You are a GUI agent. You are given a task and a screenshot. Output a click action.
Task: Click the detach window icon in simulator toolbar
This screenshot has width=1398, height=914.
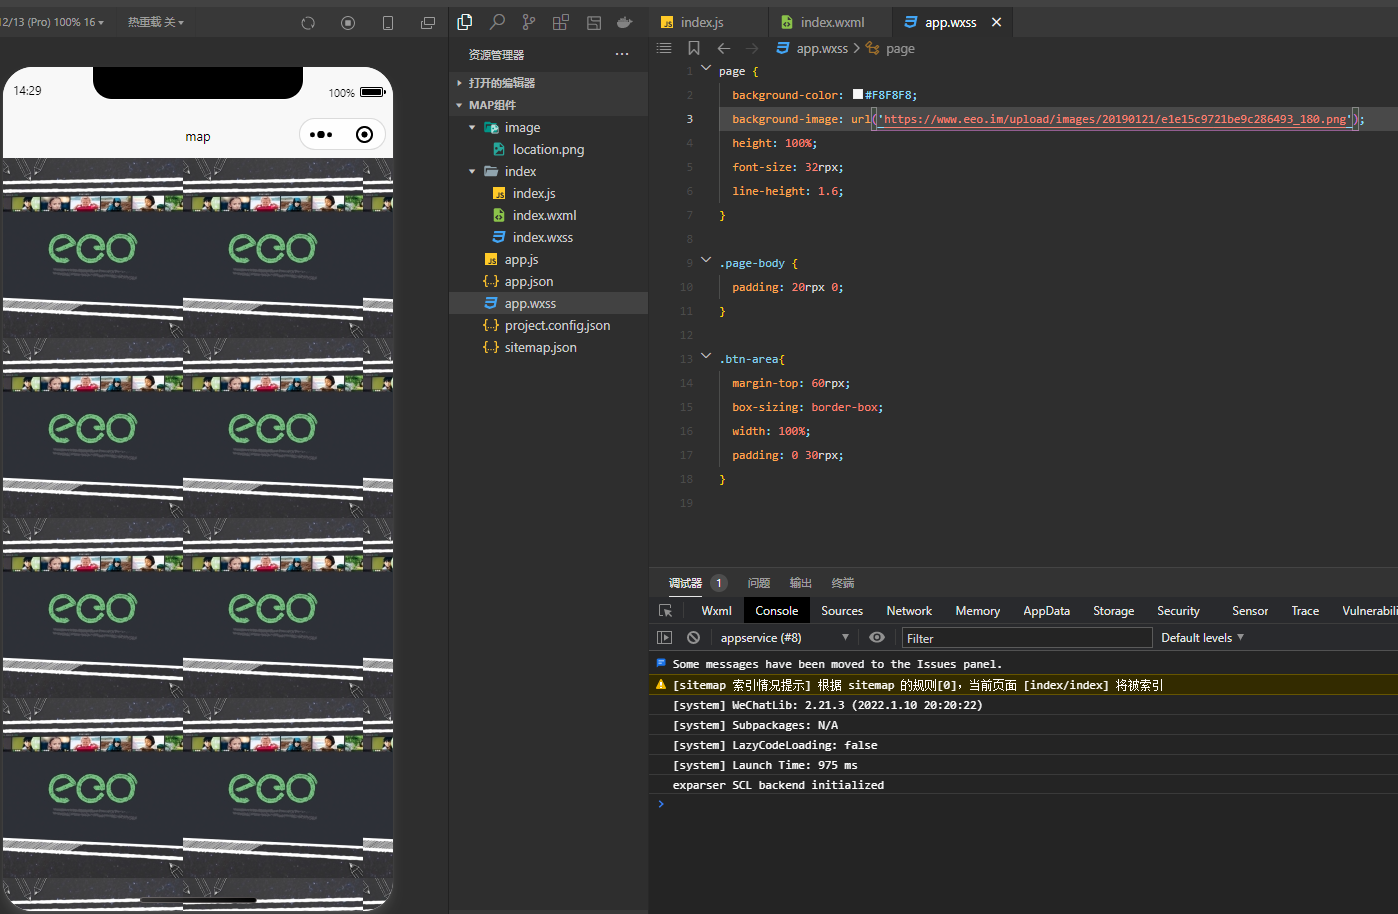(428, 22)
